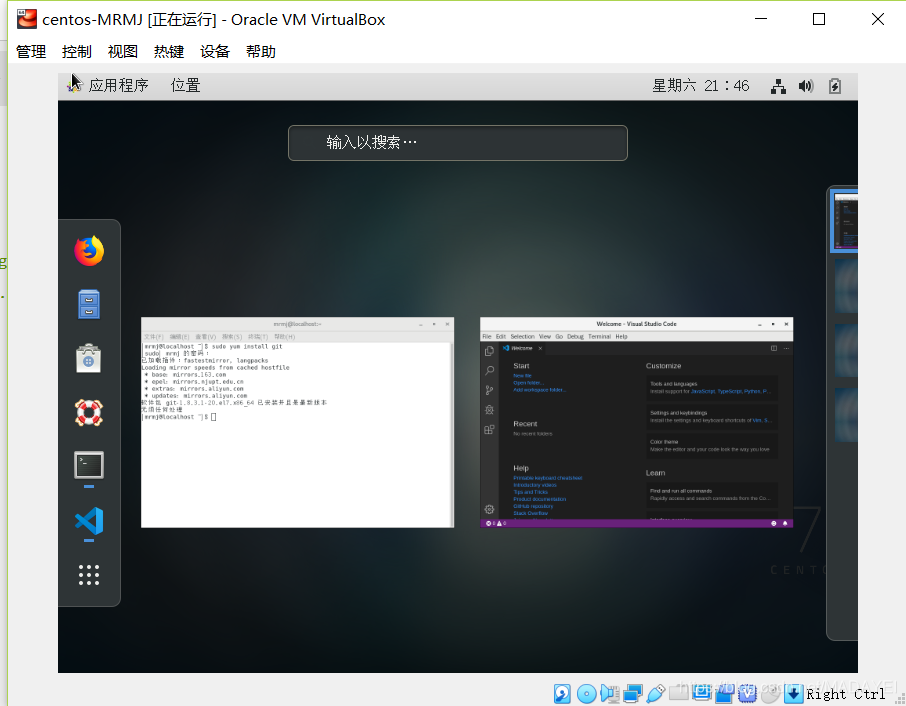Show all applications grid icon
Screen dimensions: 906x706
pos(89,575)
